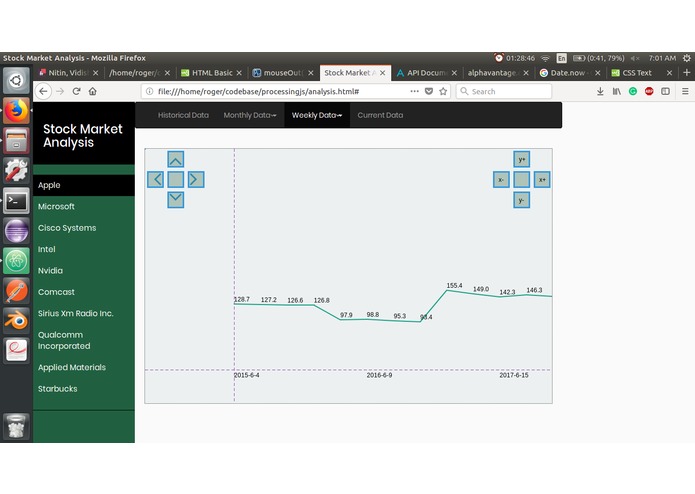695x494 pixels.
Task: Increase the y scale with the y+ button
Action: click(522, 159)
